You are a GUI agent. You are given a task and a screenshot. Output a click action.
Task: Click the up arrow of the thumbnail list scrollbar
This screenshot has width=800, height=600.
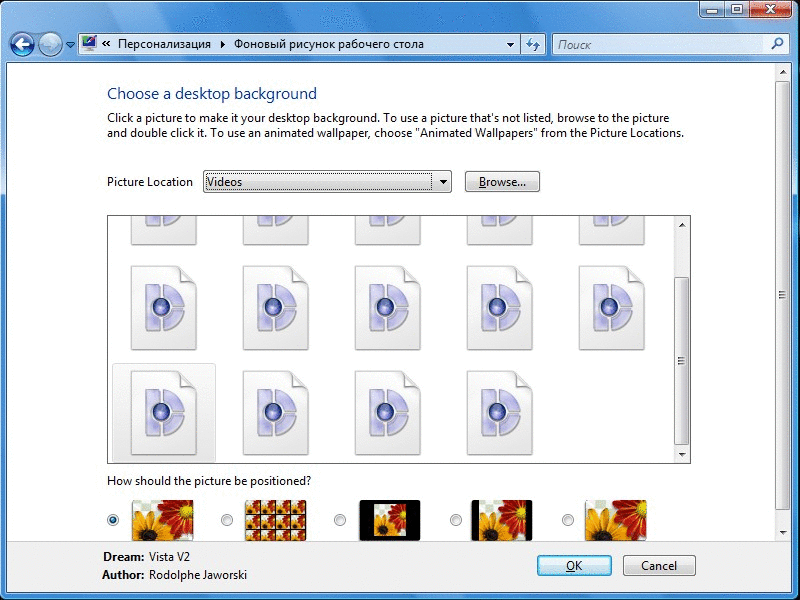coord(682,224)
